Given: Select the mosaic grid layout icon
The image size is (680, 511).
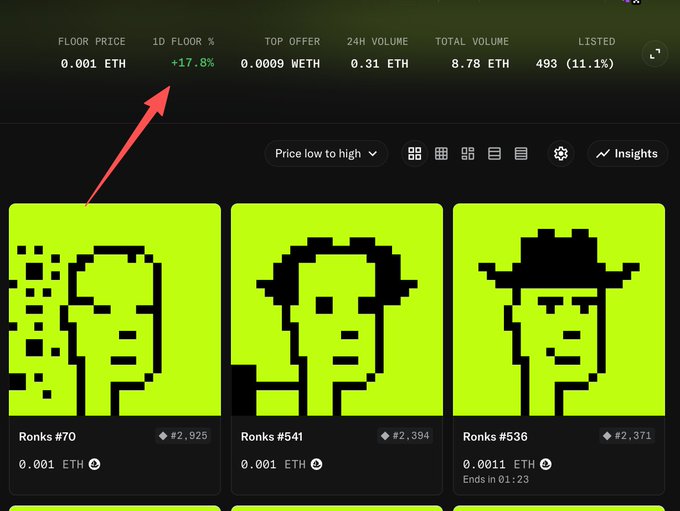Looking at the screenshot, I should (x=468, y=154).
